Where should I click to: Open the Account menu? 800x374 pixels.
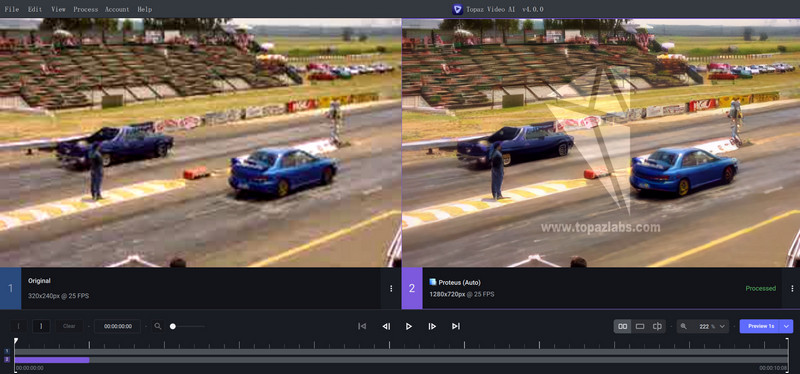point(117,9)
